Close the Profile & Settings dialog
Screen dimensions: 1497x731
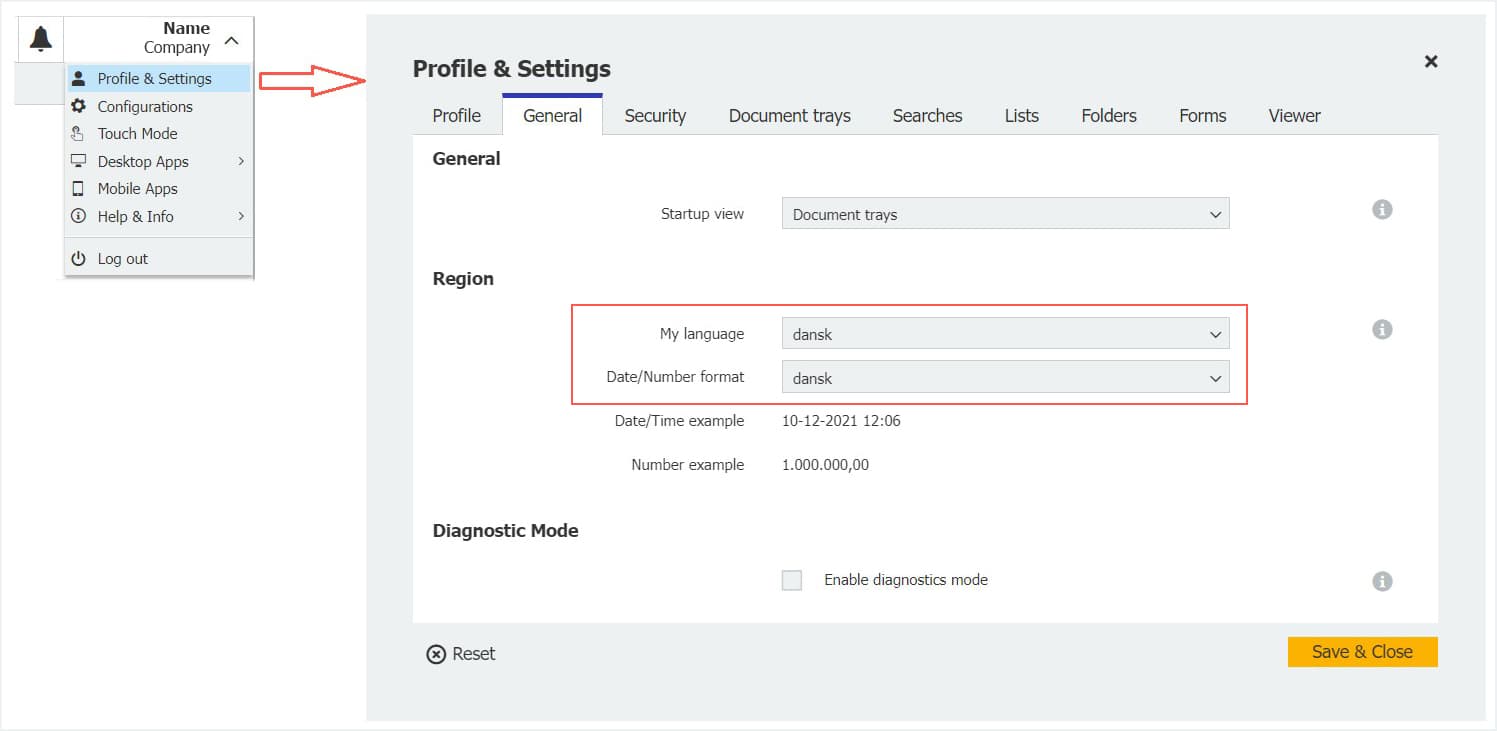pyautogui.click(x=1431, y=61)
